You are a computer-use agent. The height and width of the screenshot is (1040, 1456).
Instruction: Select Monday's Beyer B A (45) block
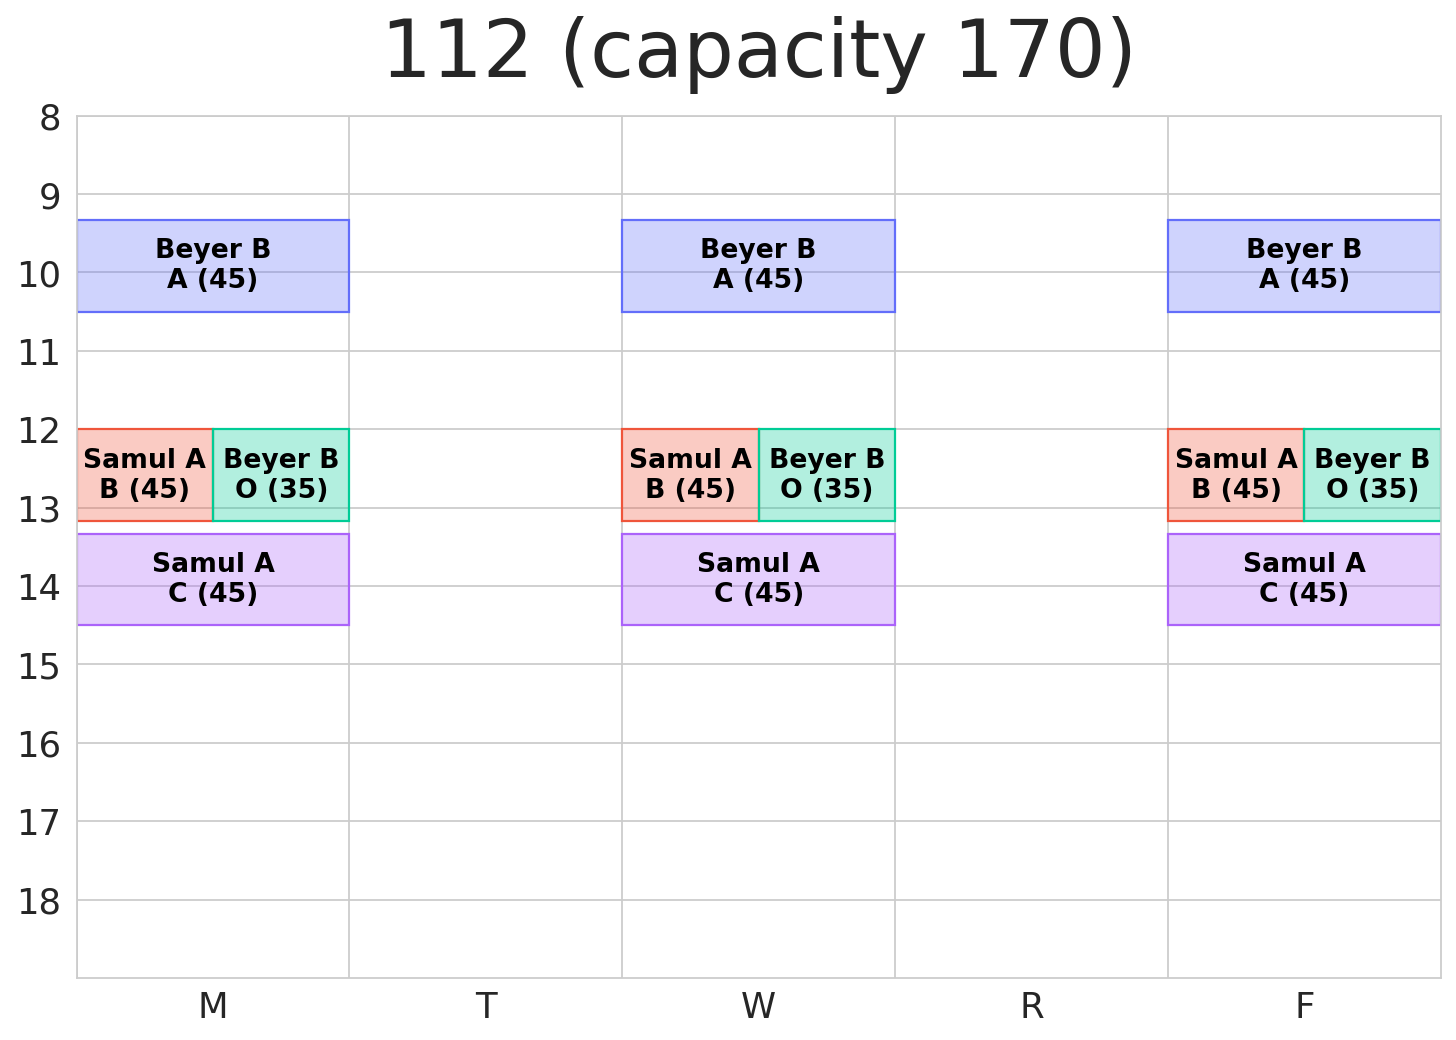(213, 265)
